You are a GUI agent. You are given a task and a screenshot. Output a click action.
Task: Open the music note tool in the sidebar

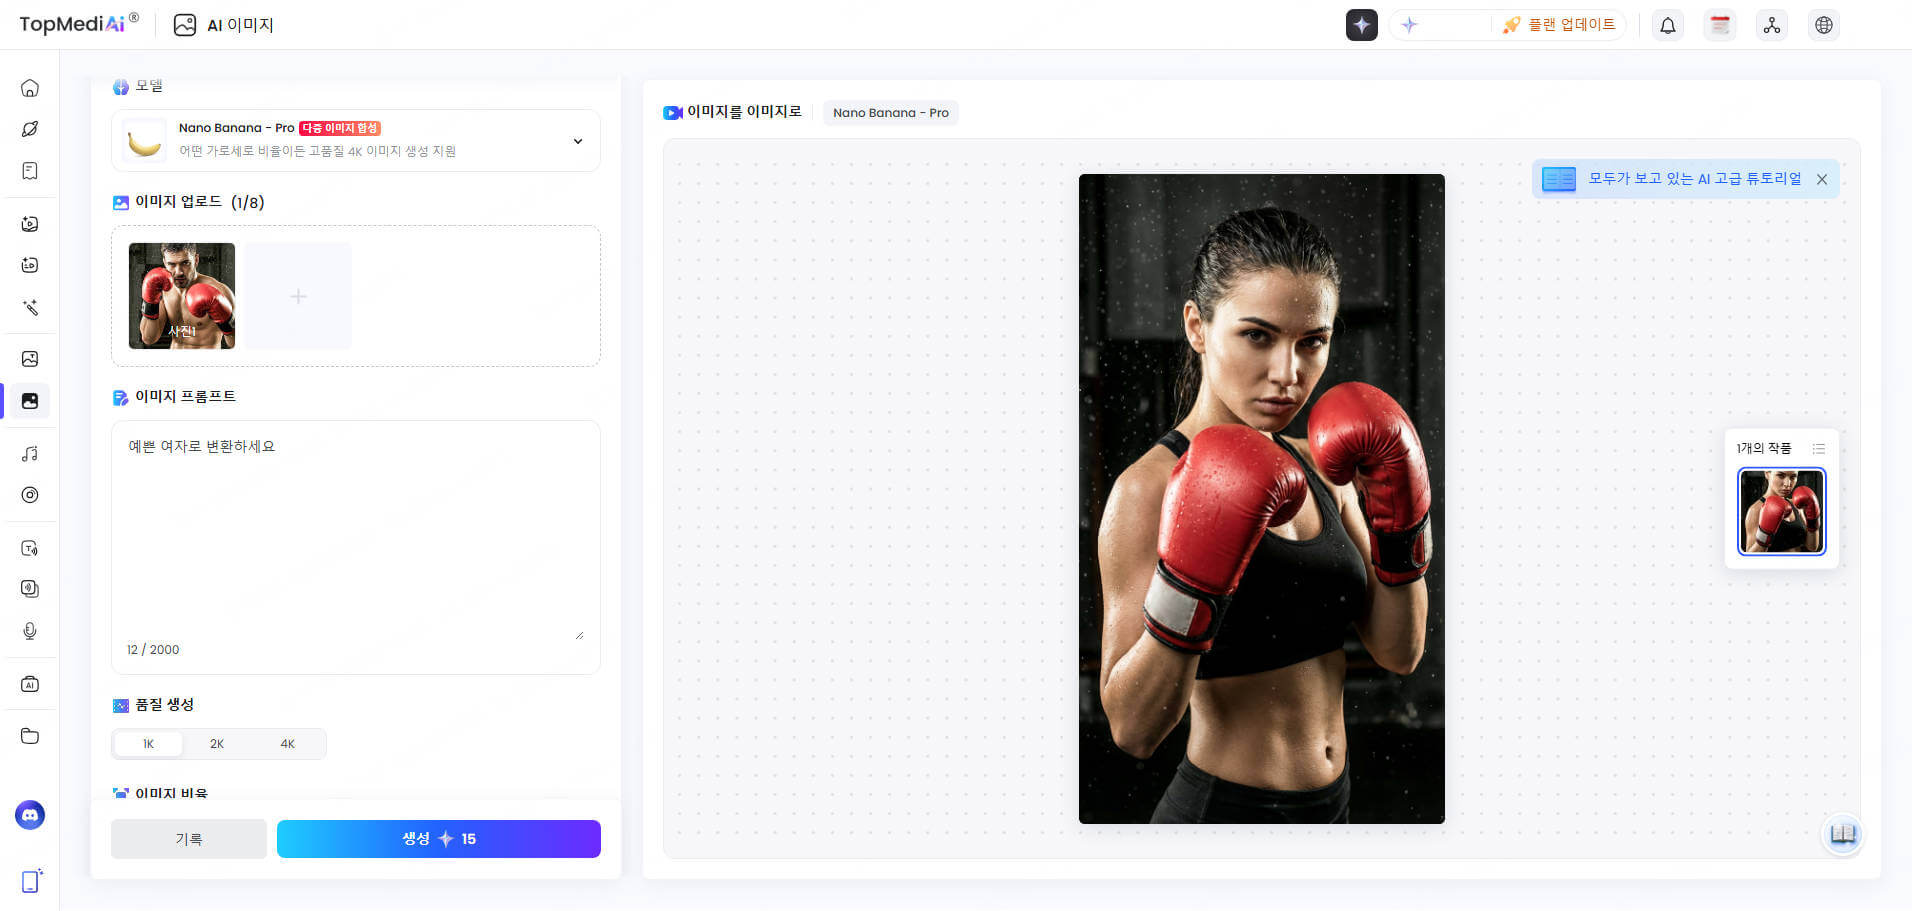(x=30, y=454)
